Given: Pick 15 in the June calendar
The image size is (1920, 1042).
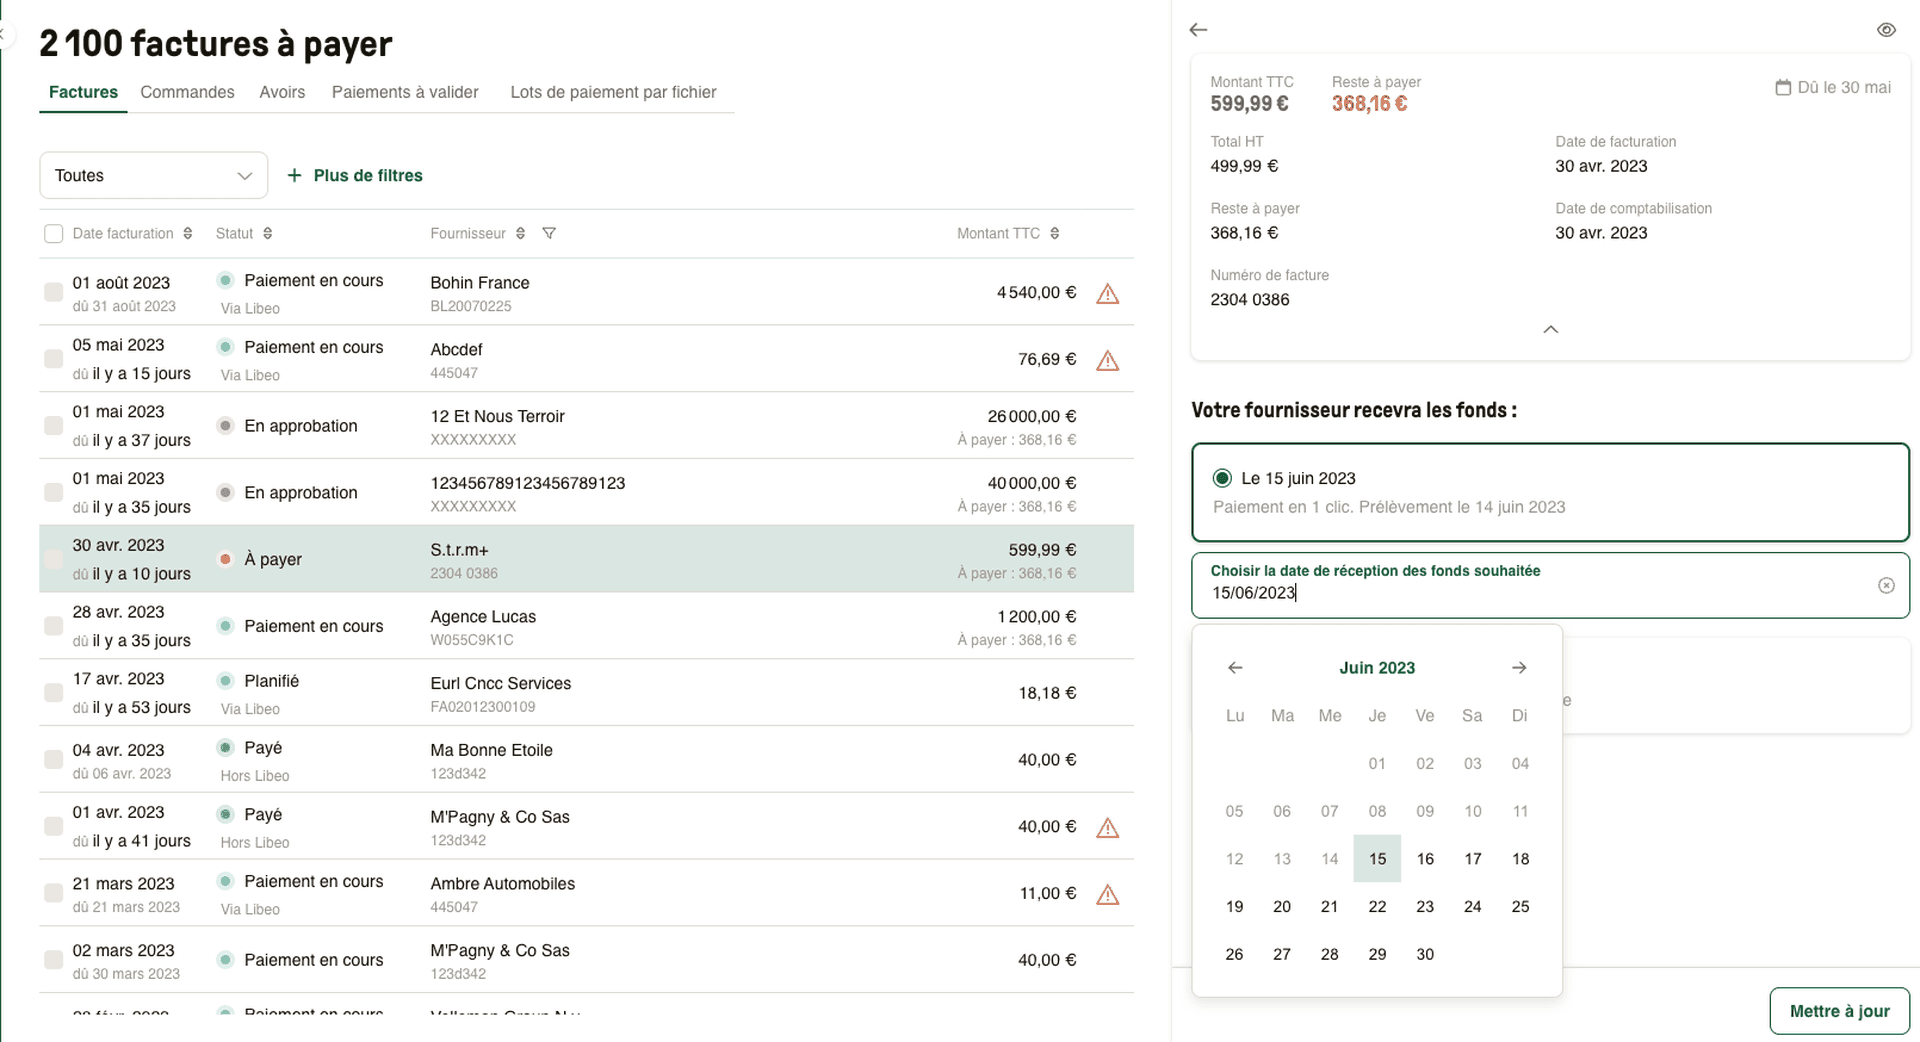Looking at the screenshot, I should point(1377,859).
